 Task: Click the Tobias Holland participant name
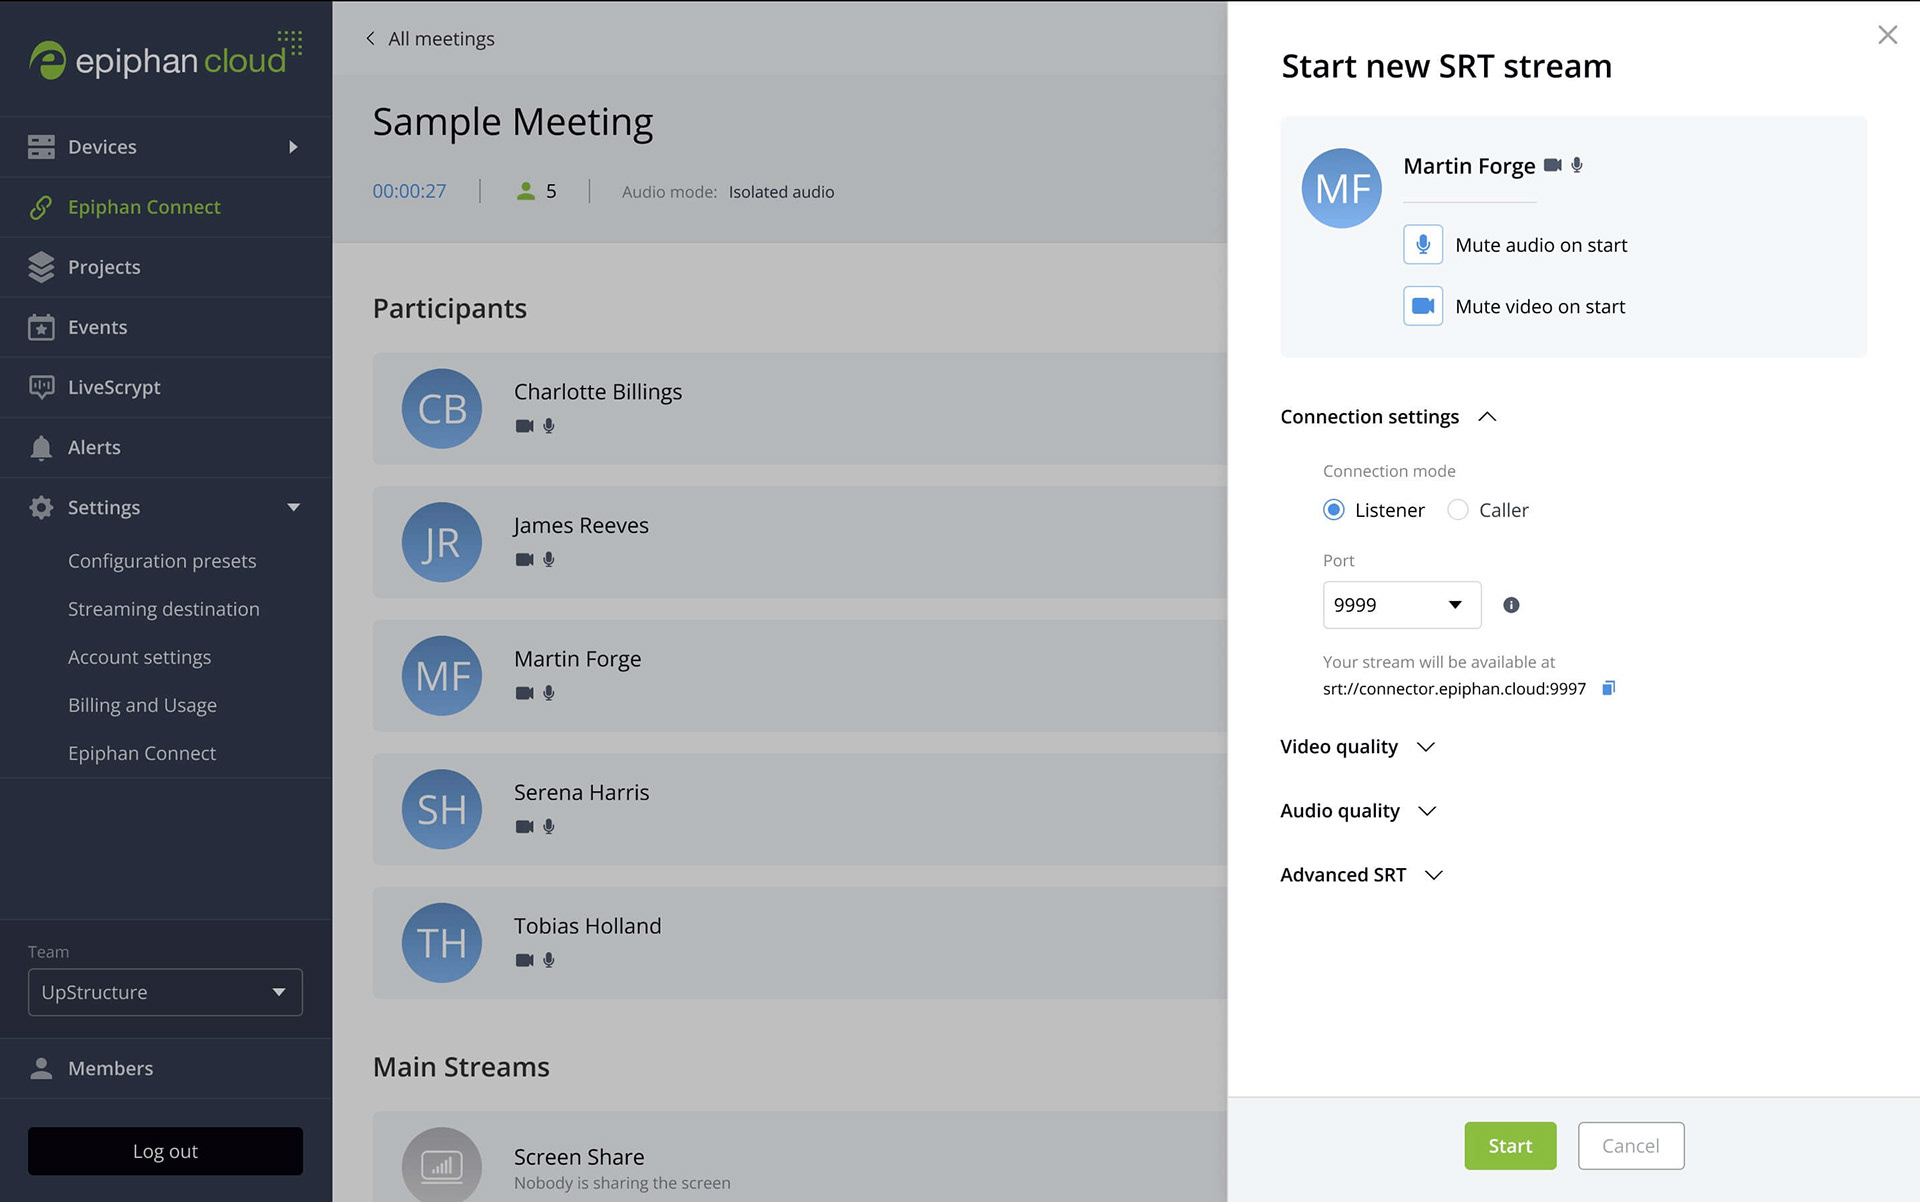(x=588, y=926)
